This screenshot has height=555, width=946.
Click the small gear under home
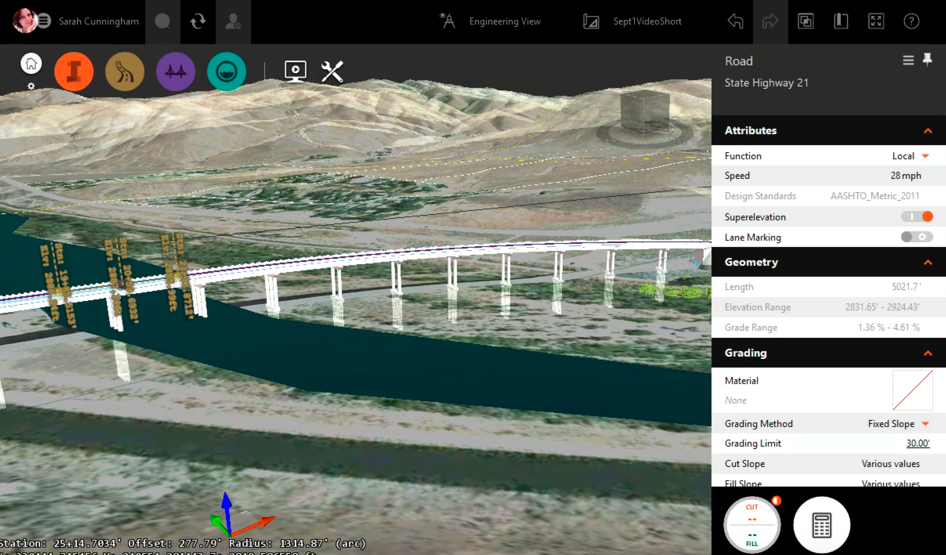[x=31, y=86]
